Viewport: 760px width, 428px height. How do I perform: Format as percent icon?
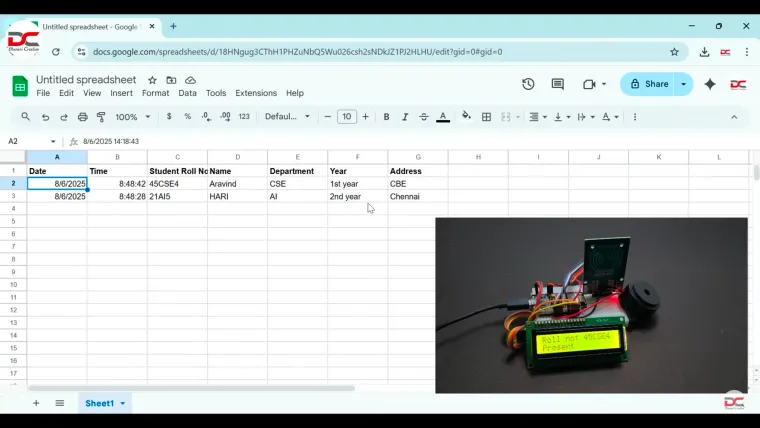point(188,116)
